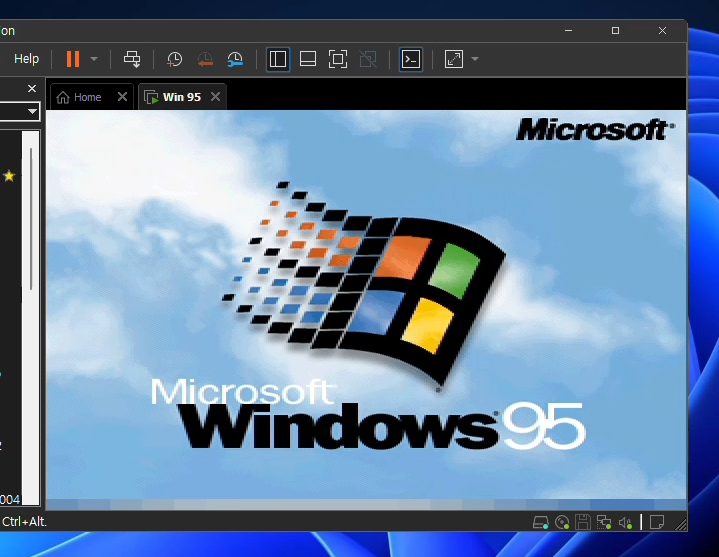Image resolution: width=719 pixels, height=557 pixels.
Task: Close the Win 95 tab
Action: 216,97
